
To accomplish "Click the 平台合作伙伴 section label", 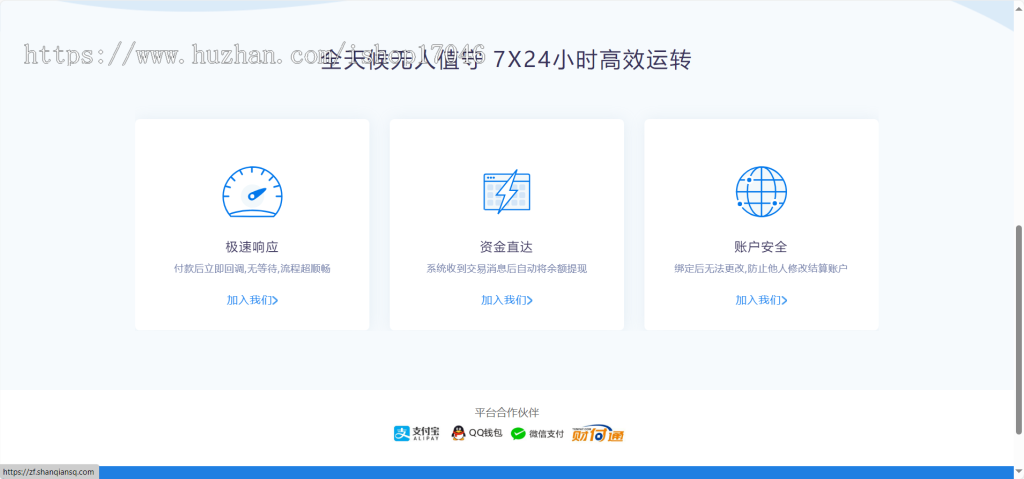I will tap(506, 412).
